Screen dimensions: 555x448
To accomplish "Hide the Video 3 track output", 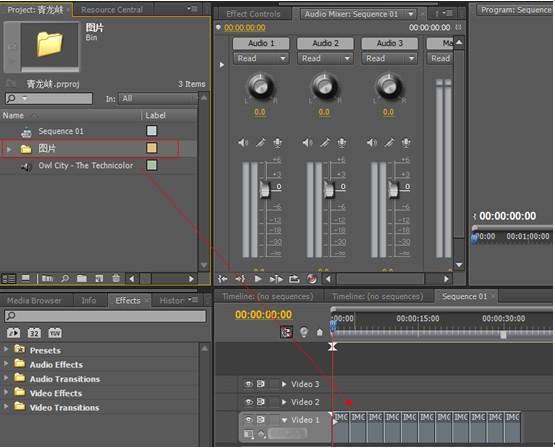I will coord(249,384).
